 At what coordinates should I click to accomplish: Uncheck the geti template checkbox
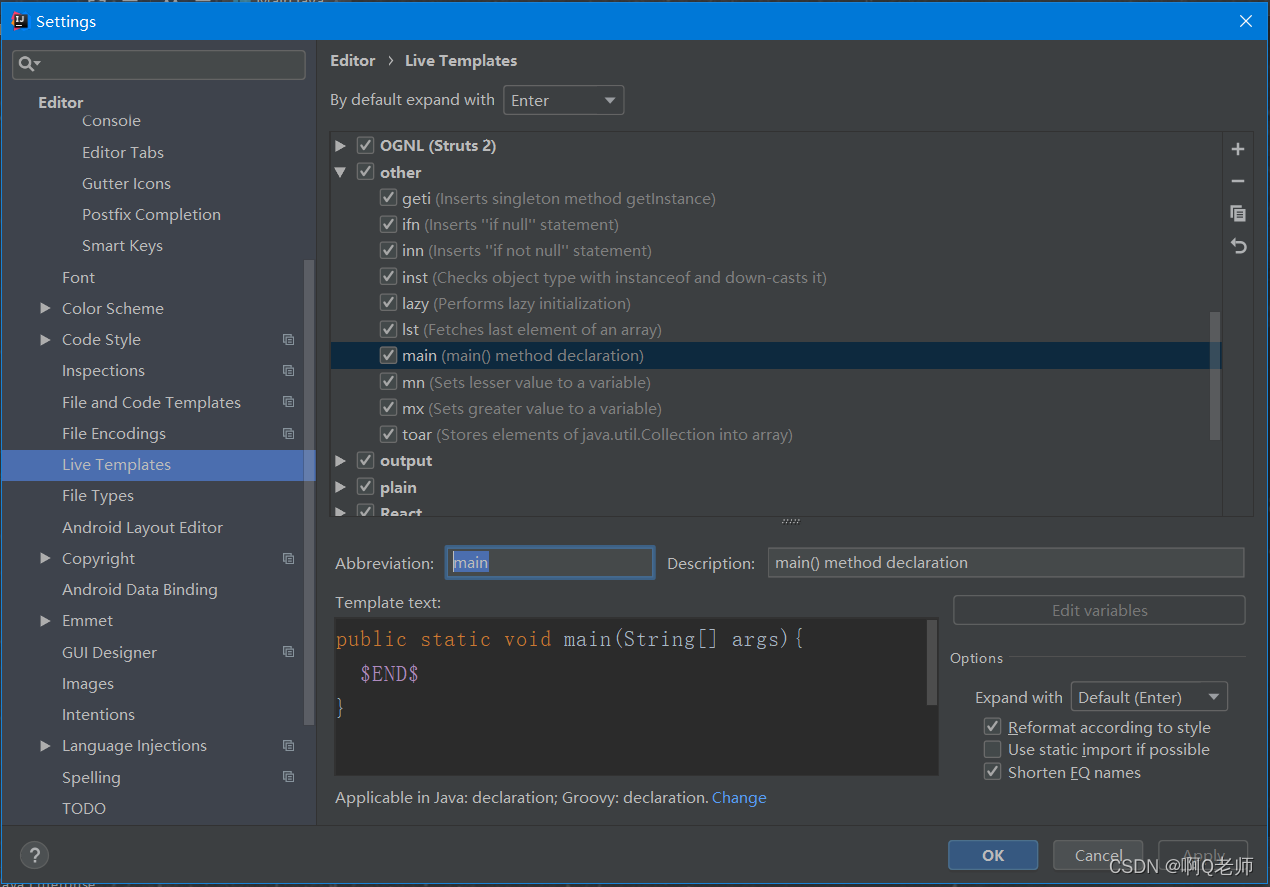389,198
